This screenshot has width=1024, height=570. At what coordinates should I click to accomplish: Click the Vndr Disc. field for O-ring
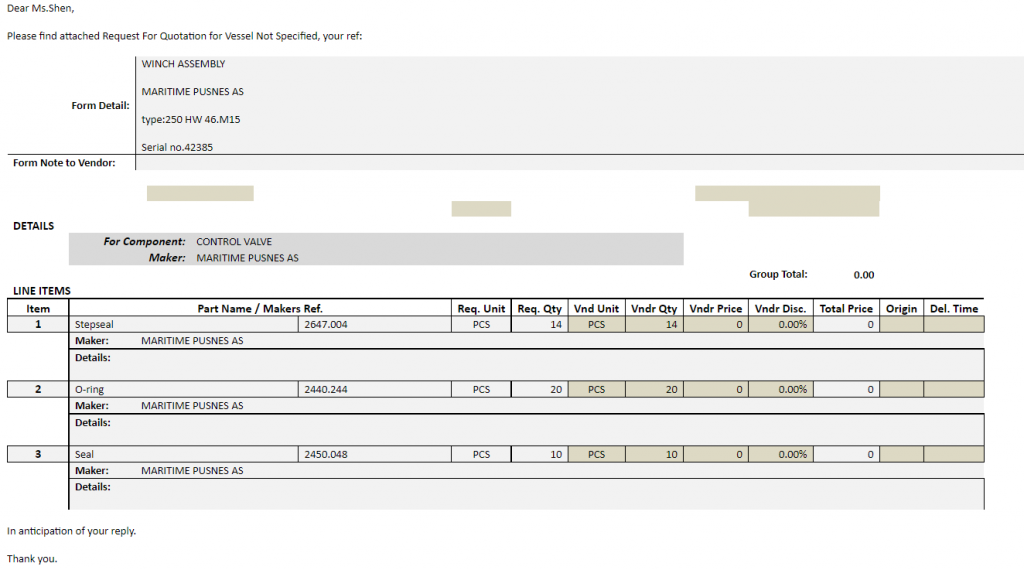(780, 390)
